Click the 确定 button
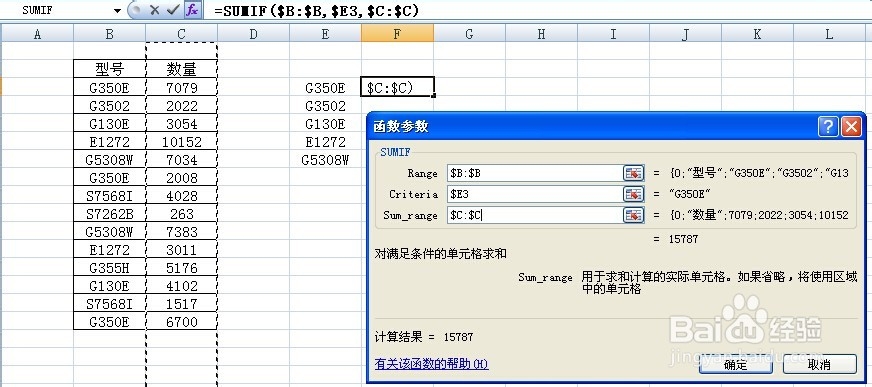The width and height of the screenshot is (872, 387). coord(736,364)
